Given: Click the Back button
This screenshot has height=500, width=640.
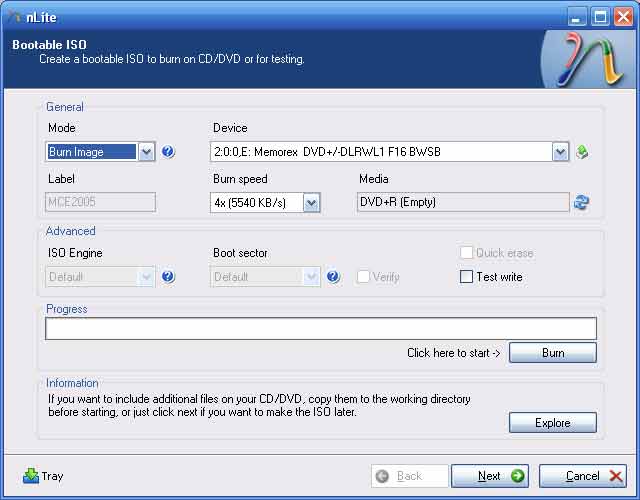Looking at the screenshot, I should click(x=410, y=476).
